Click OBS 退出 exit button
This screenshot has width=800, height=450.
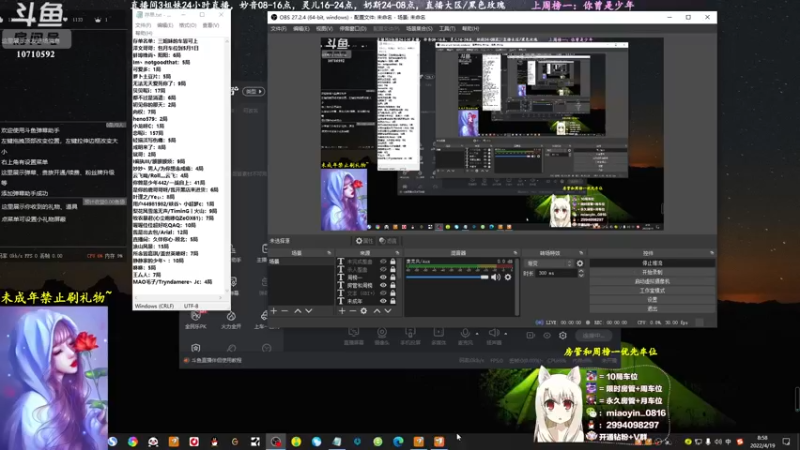652,309
